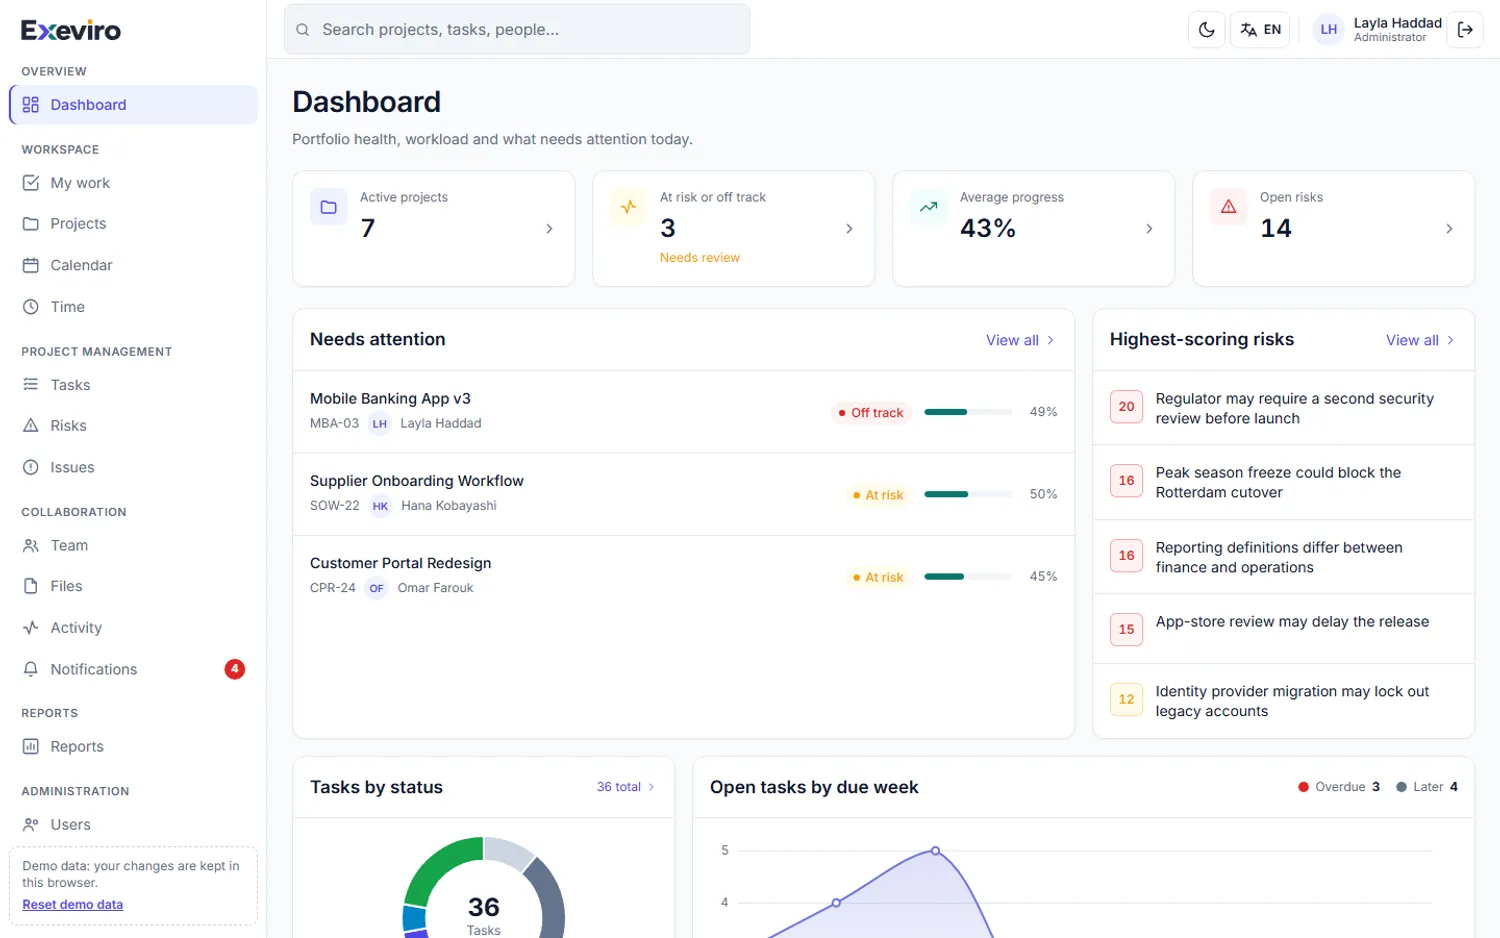
Task: Go to My work in sidebar
Action: point(133,183)
